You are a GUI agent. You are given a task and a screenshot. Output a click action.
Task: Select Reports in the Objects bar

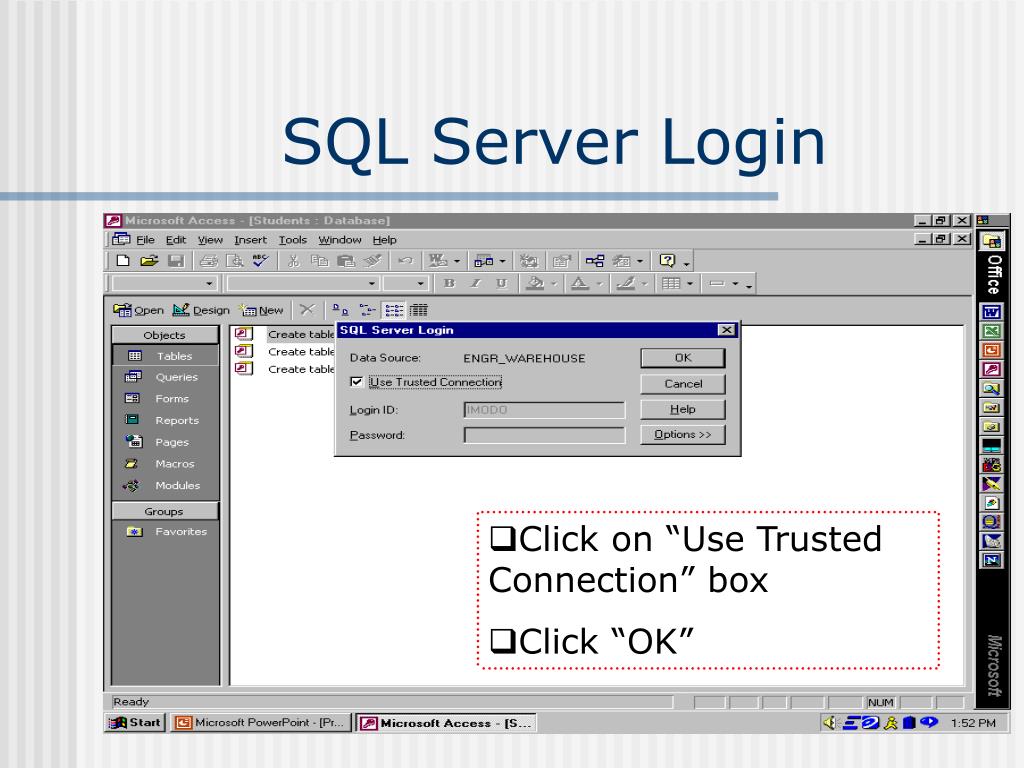(x=176, y=420)
